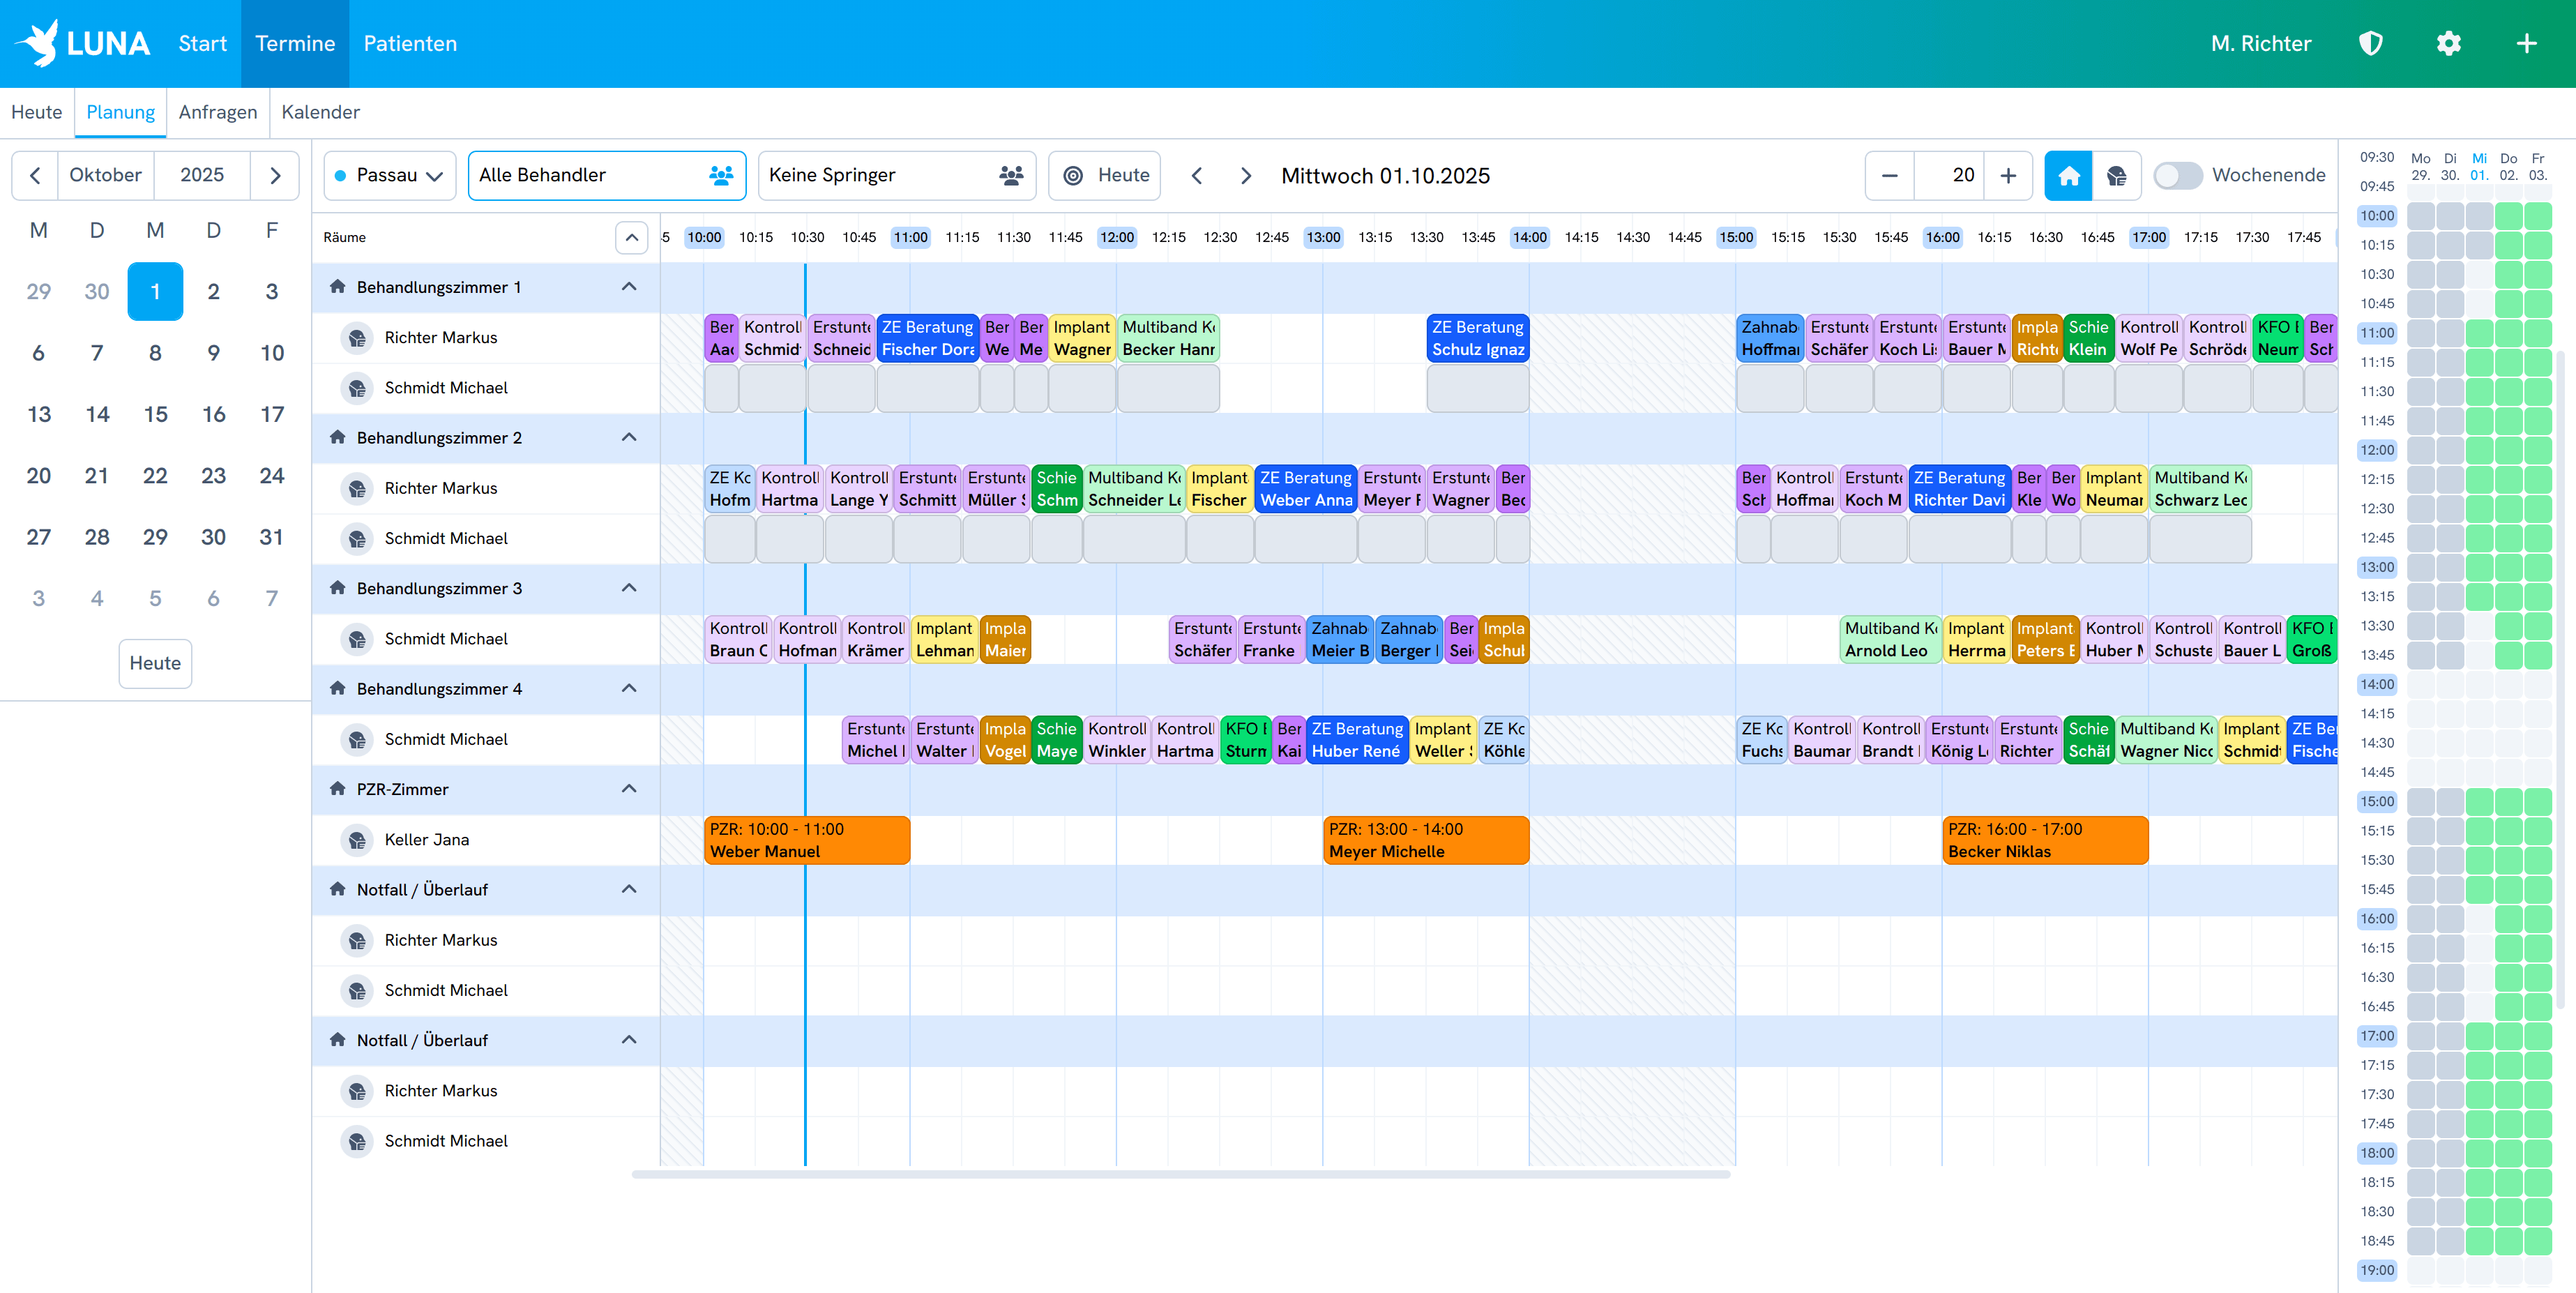Decrease zoom with minus button
The height and width of the screenshot is (1293, 2576).
click(x=1889, y=175)
